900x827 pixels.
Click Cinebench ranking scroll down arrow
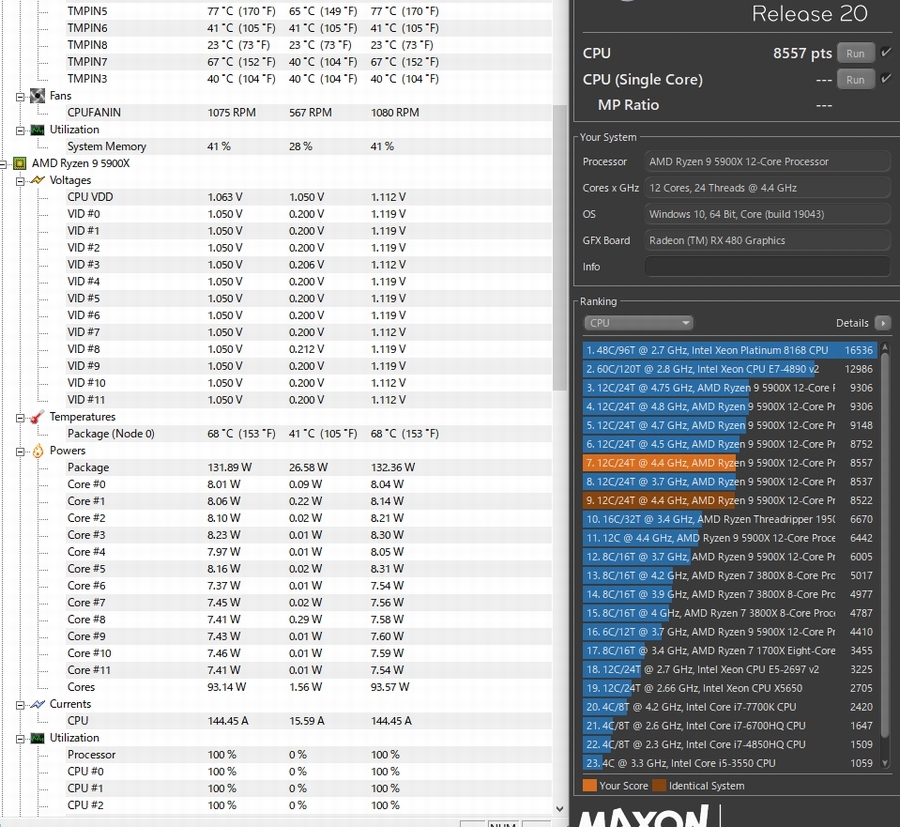[x=885, y=763]
